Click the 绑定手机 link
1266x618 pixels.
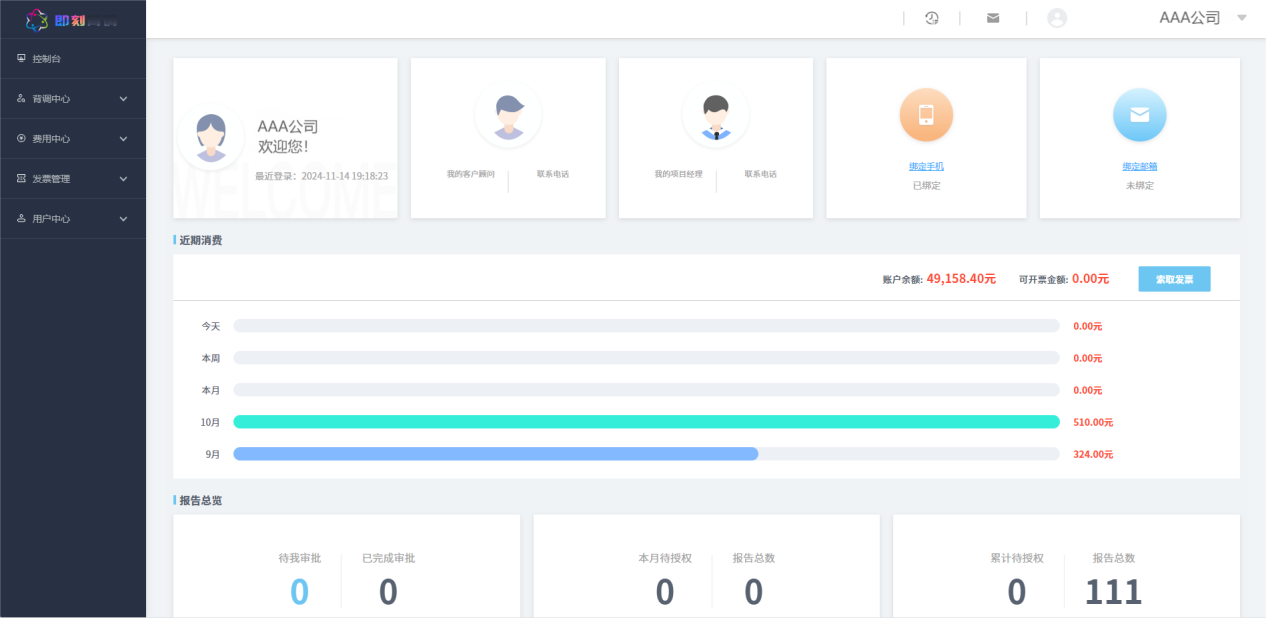point(926,166)
